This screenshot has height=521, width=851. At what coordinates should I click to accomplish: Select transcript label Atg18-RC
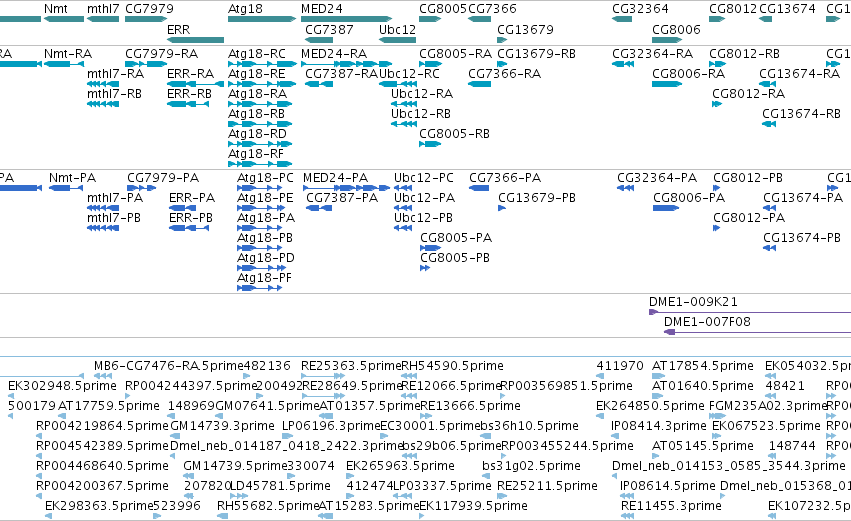pos(257,54)
